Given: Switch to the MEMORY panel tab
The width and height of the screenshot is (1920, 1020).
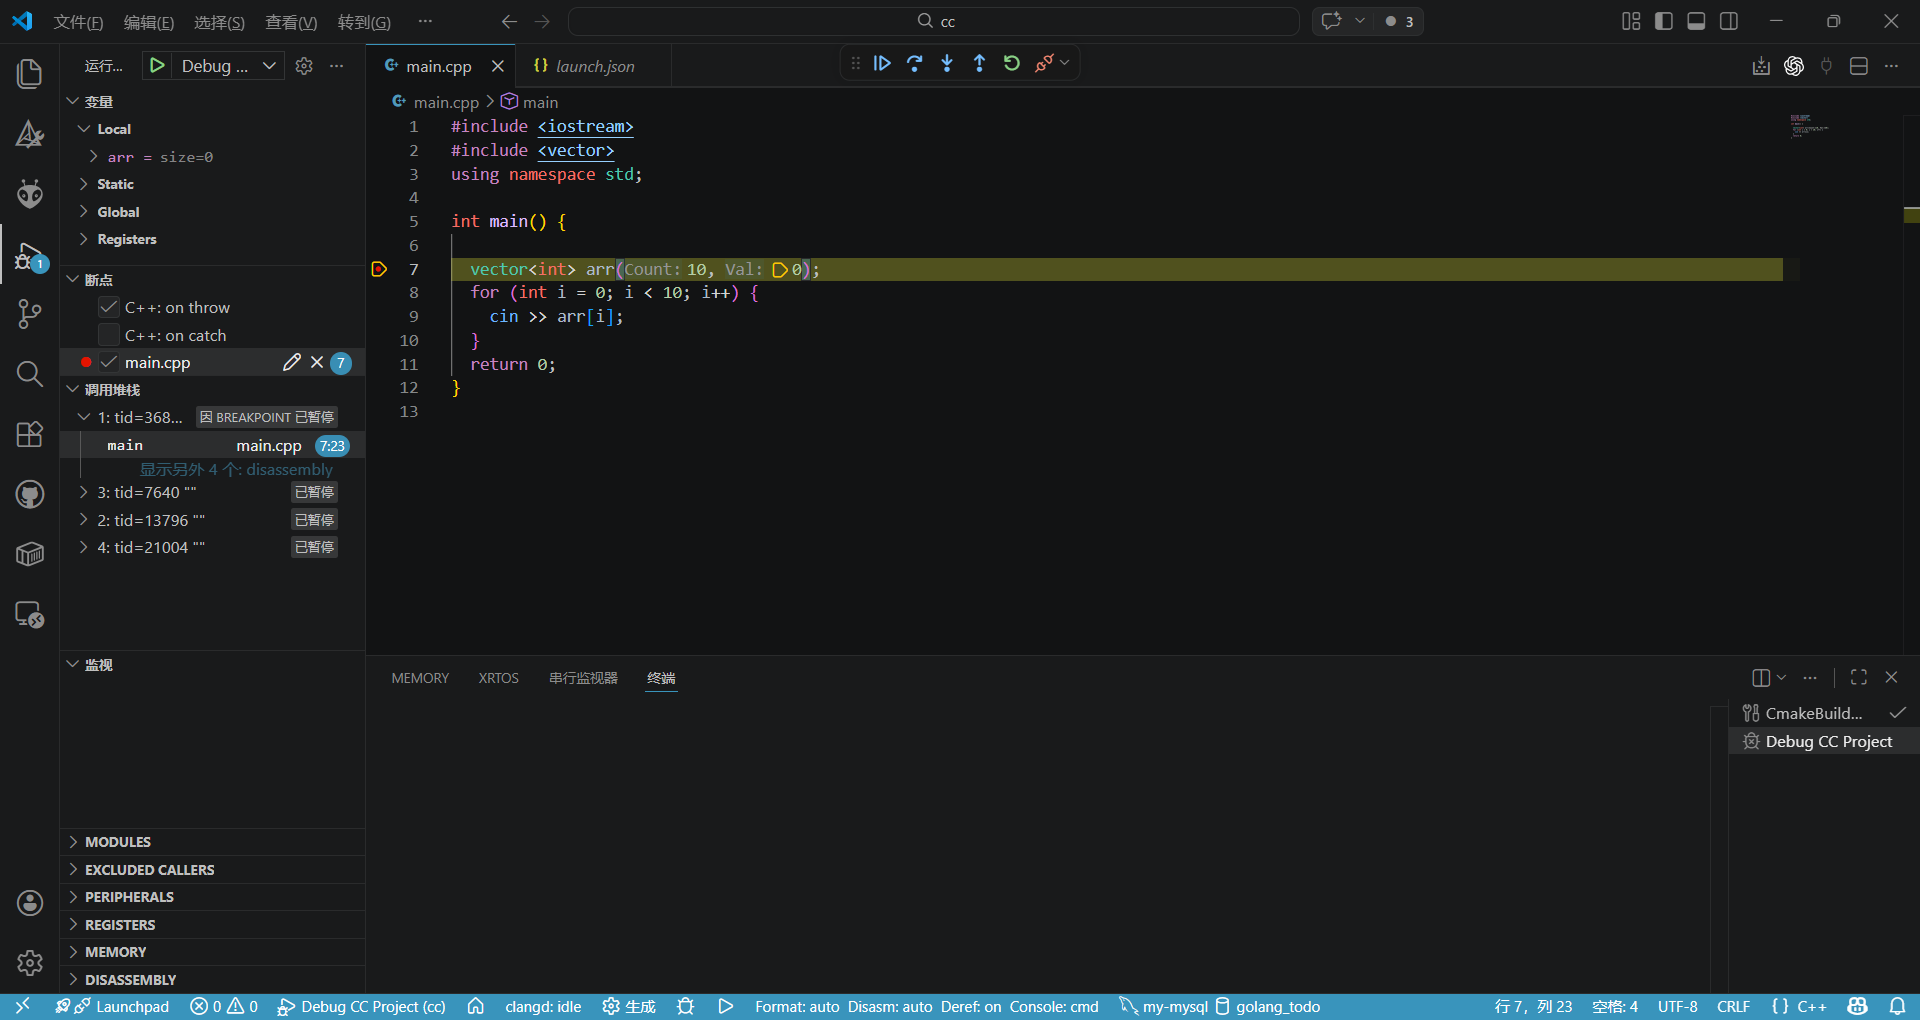Looking at the screenshot, I should tap(420, 678).
